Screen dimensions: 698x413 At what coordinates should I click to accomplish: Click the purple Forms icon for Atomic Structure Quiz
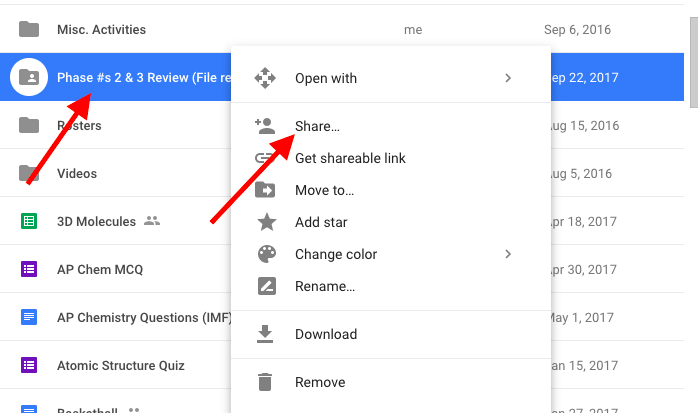coord(29,365)
